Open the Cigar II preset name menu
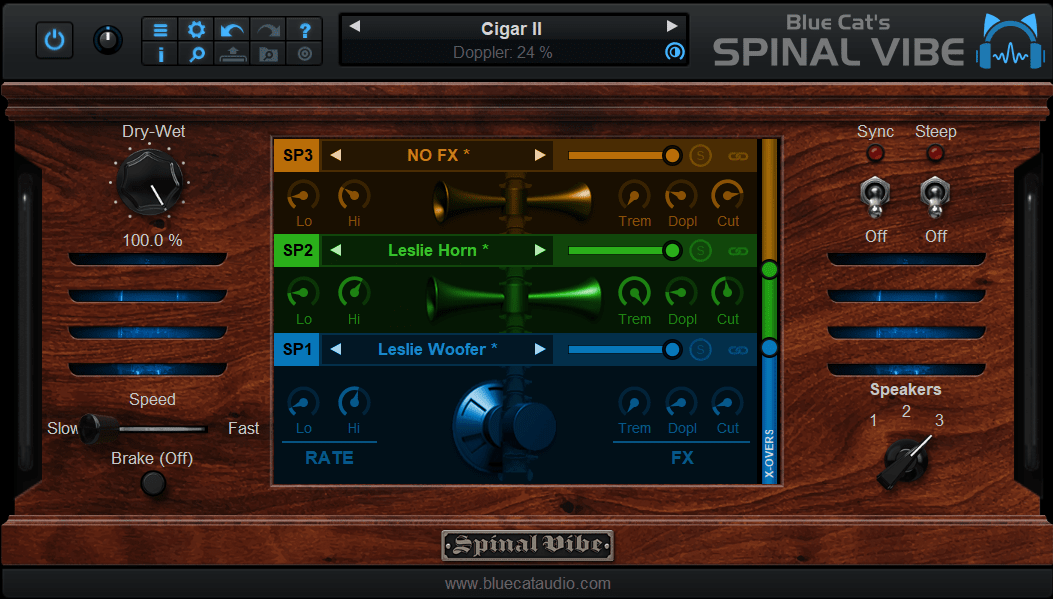Viewport: 1053px width, 599px height. (511, 28)
